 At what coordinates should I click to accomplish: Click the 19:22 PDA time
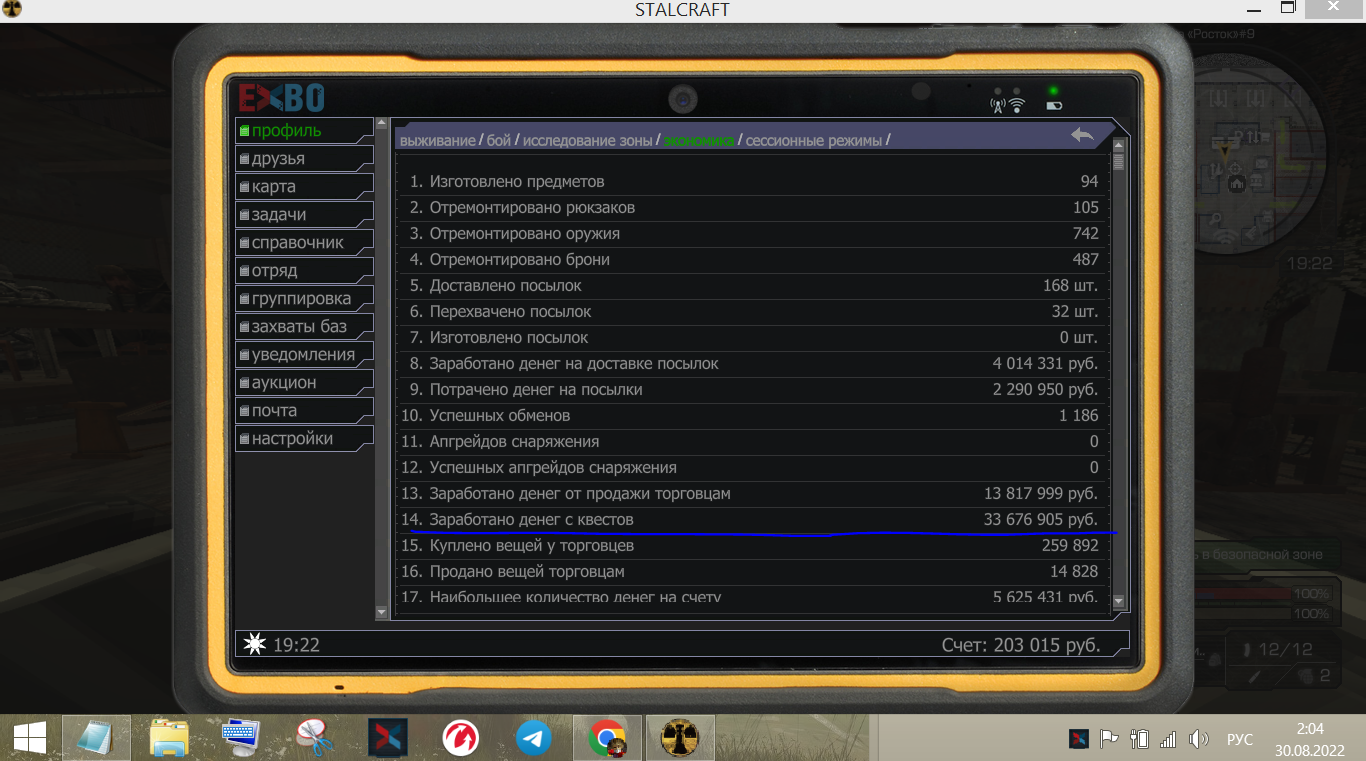click(x=296, y=645)
